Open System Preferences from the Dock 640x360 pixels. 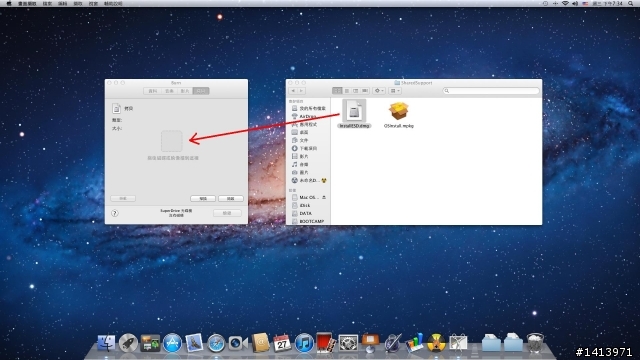pos(348,343)
